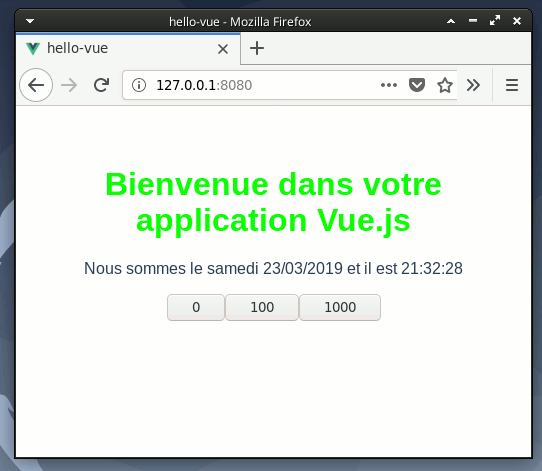Screen dimensions: 542x471
Task: Show site information icon in address bar
Action: (x=139, y=85)
